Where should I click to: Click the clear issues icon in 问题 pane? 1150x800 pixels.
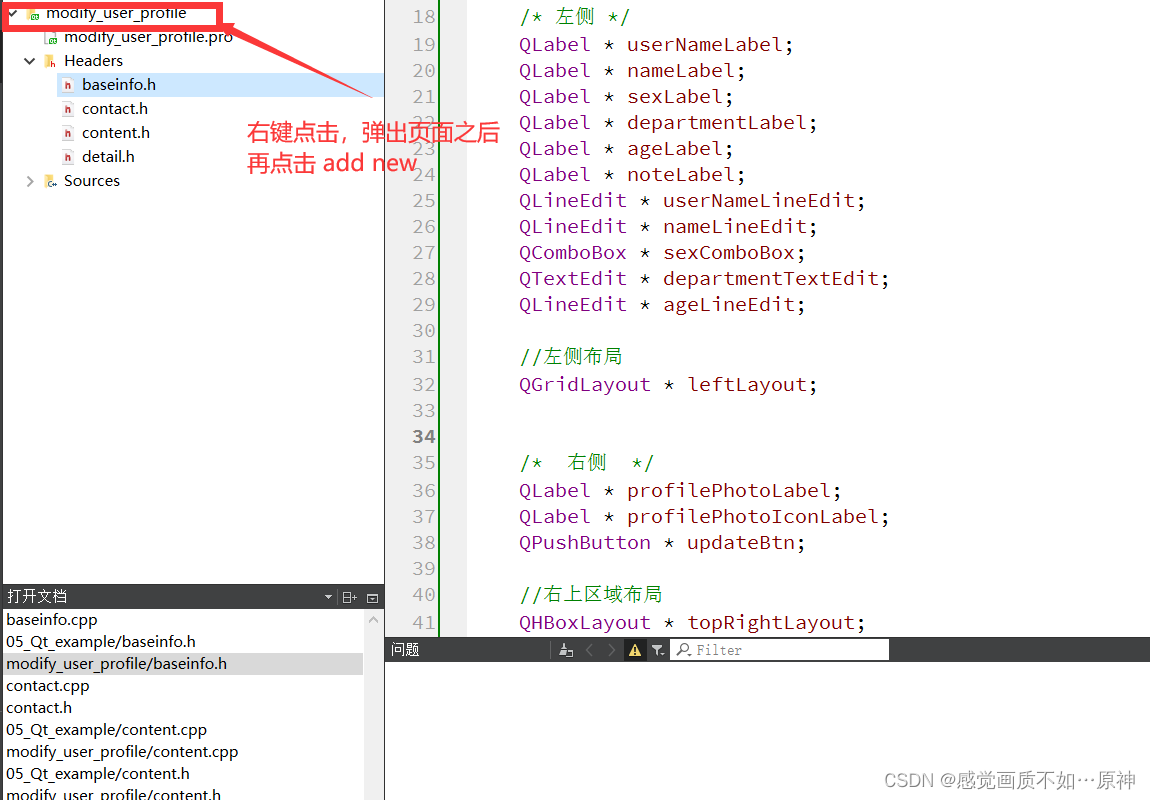click(565, 650)
